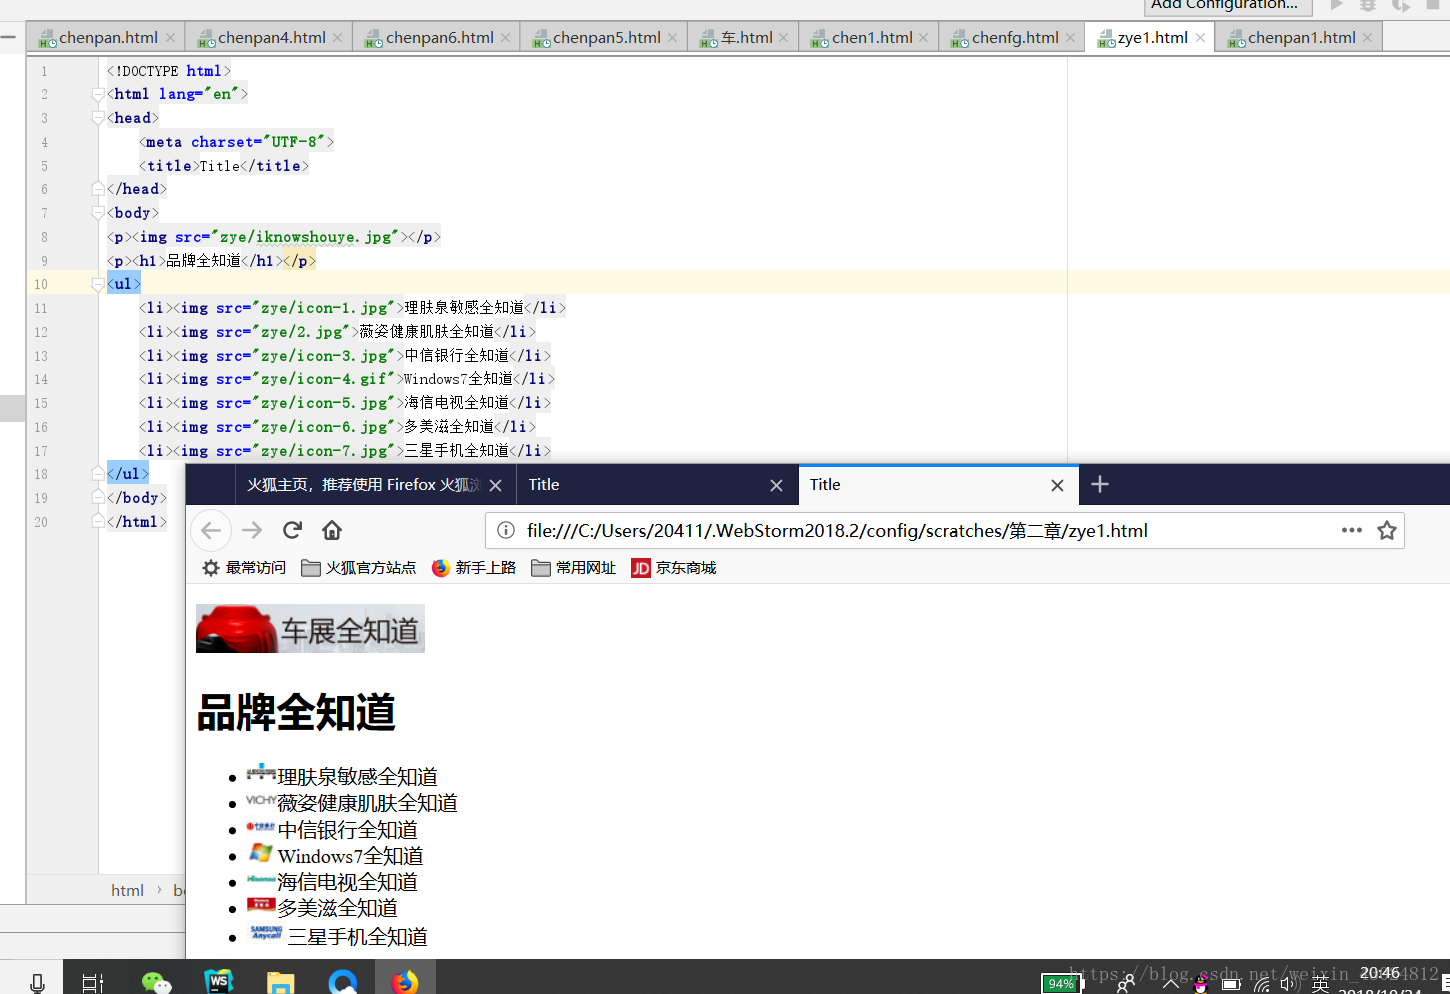Show site information for the file URL

tap(506, 530)
